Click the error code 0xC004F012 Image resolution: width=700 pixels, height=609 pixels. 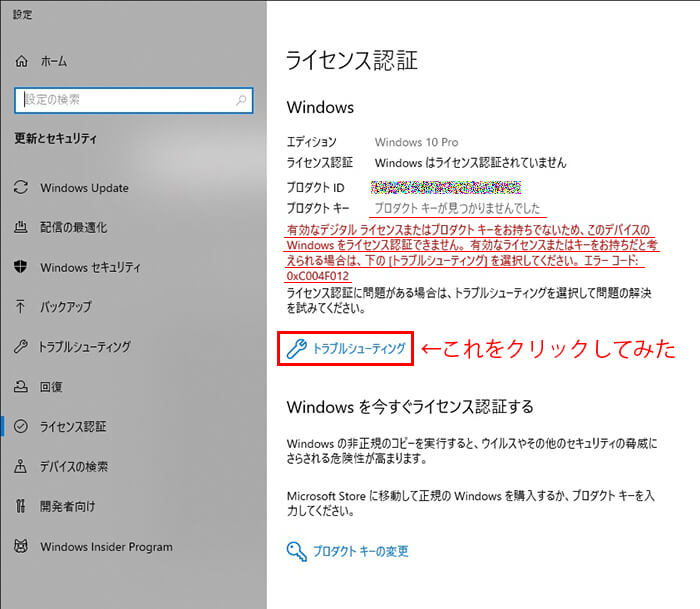click(x=317, y=276)
